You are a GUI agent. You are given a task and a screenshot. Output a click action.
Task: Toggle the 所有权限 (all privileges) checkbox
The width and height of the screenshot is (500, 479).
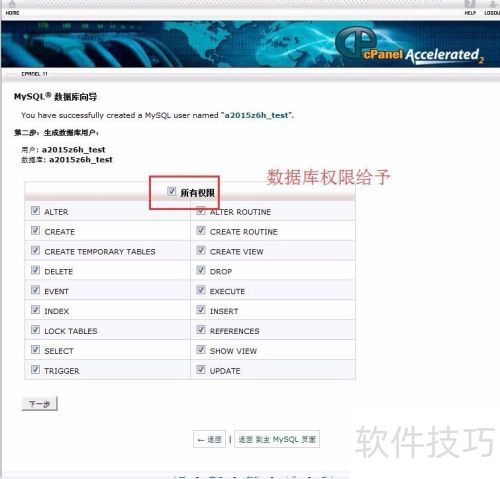(171, 191)
